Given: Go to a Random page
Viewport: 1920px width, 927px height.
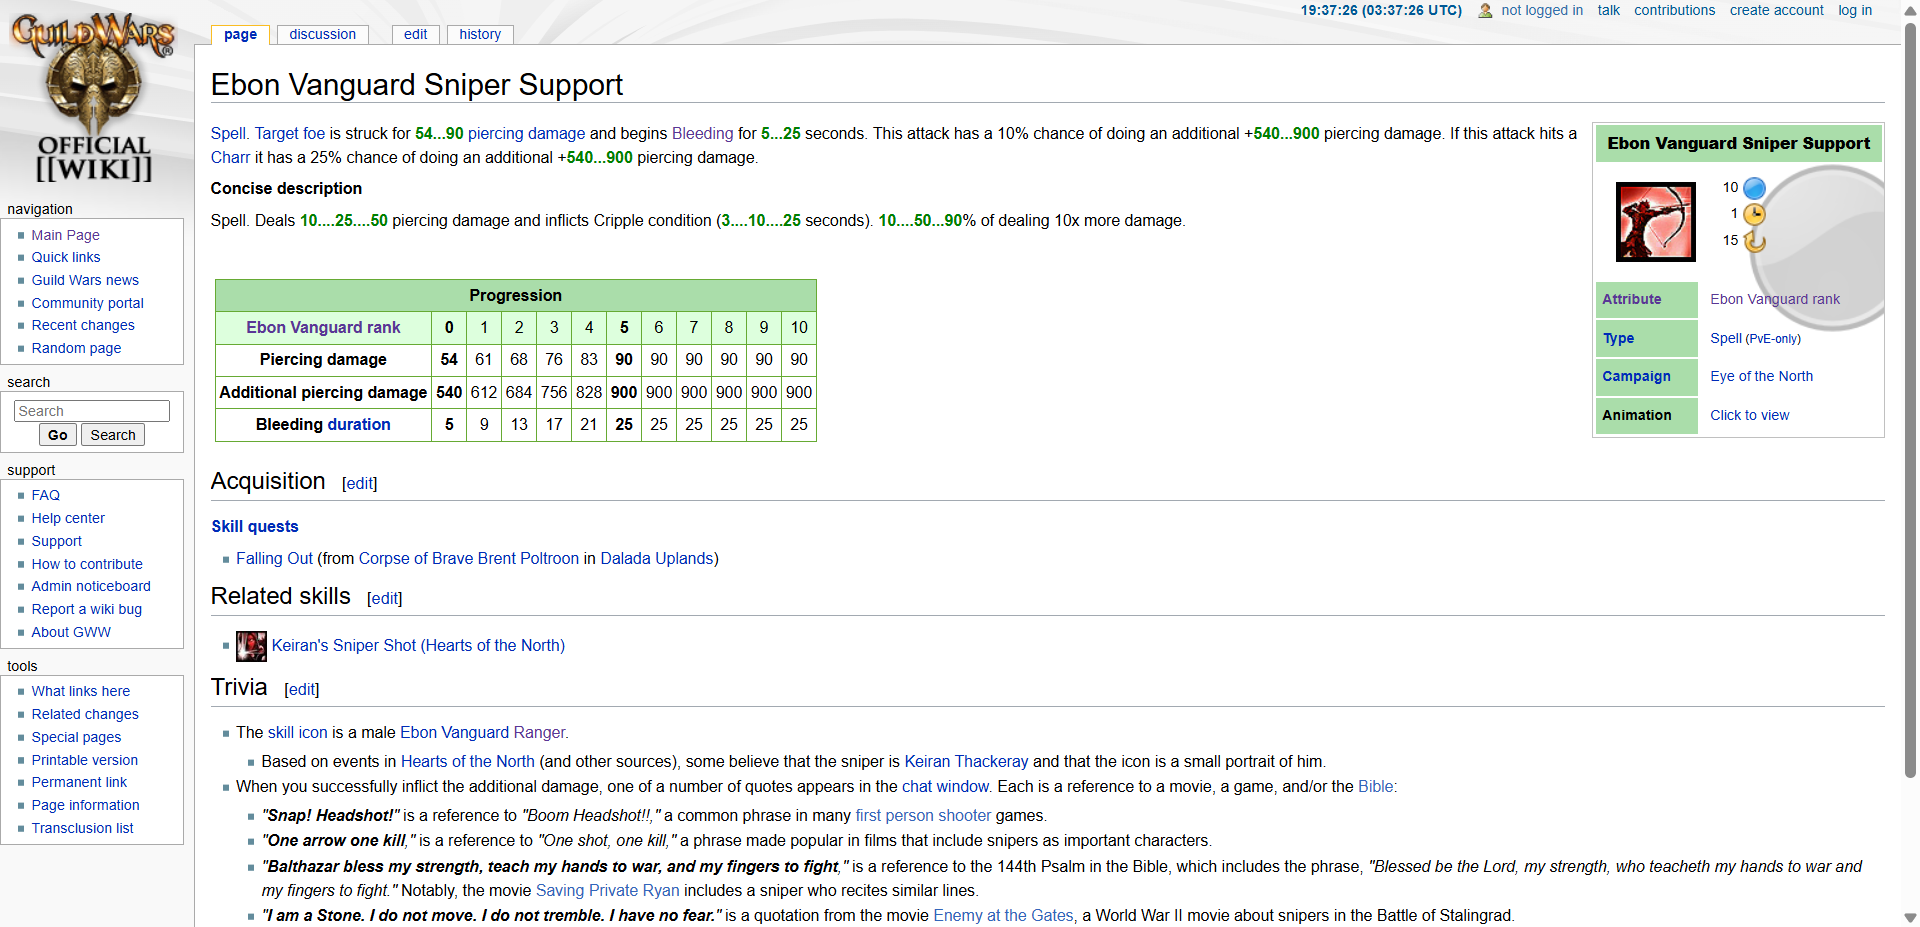Looking at the screenshot, I should point(76,348).
